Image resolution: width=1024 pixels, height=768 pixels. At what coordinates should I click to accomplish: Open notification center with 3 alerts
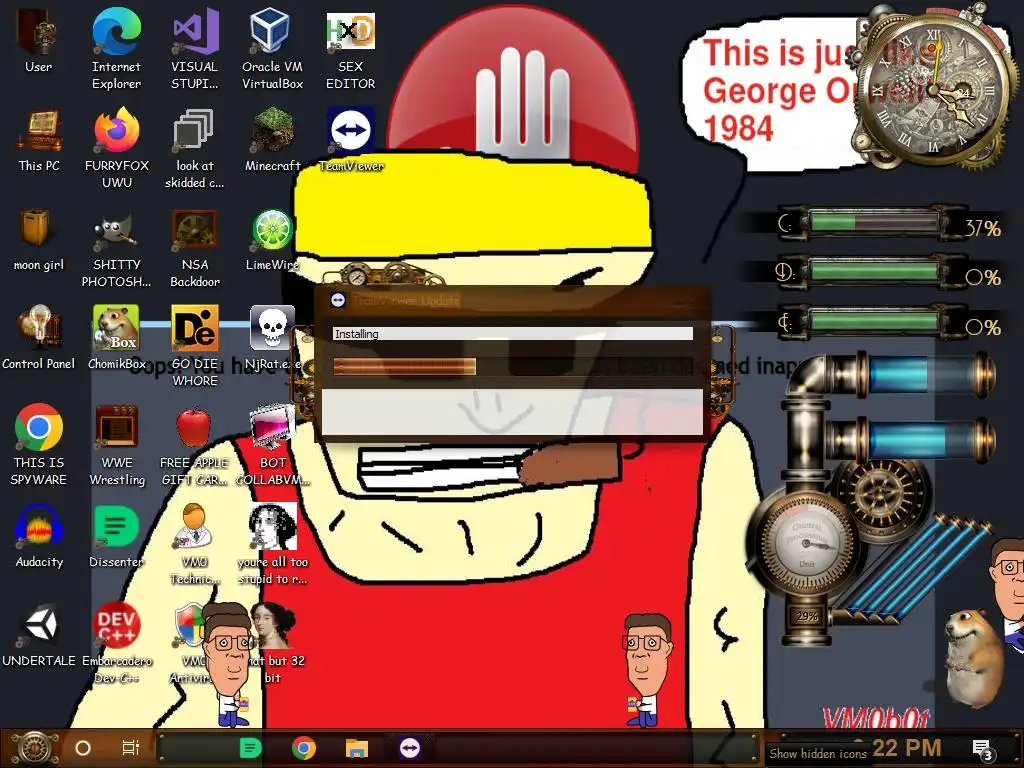tap(982, 750)
